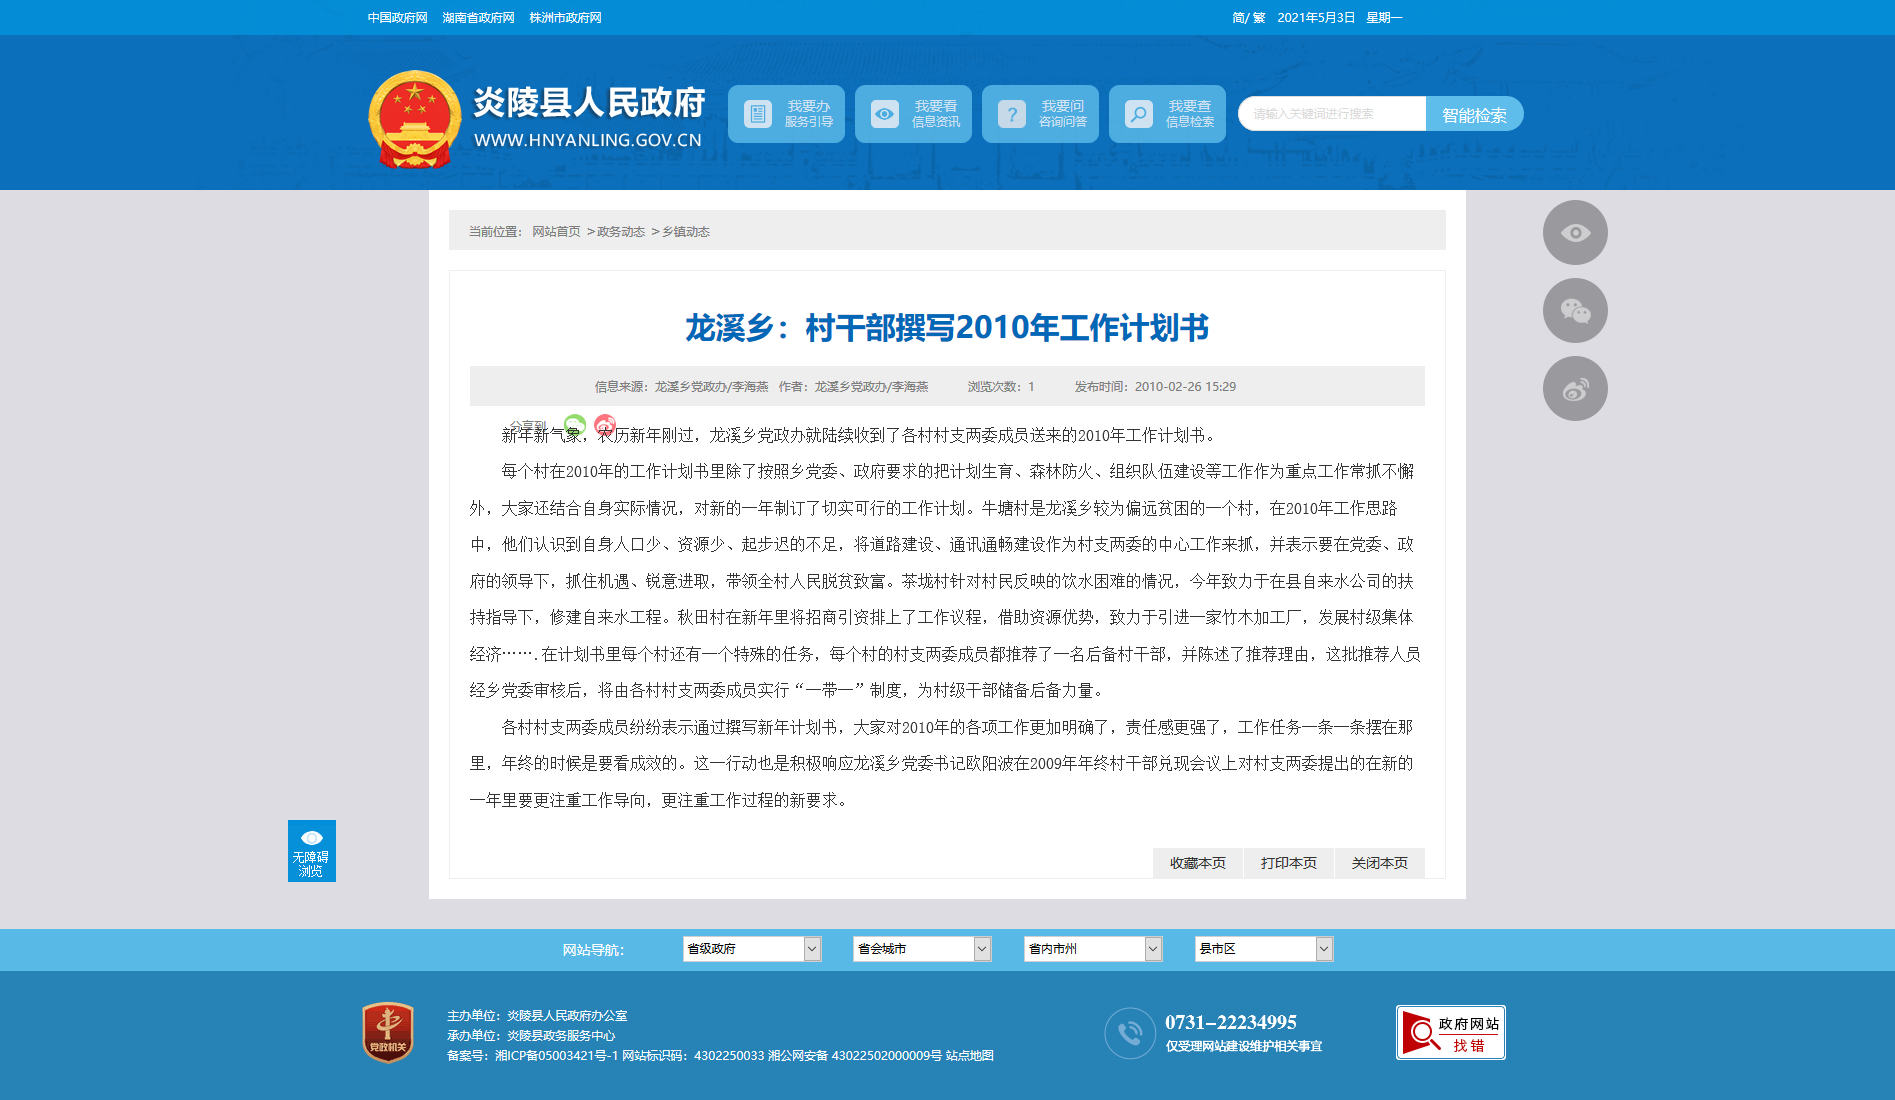Focus the keyword search input field
Screen dimensions: 1895x1100
(x=1331, y=114)
